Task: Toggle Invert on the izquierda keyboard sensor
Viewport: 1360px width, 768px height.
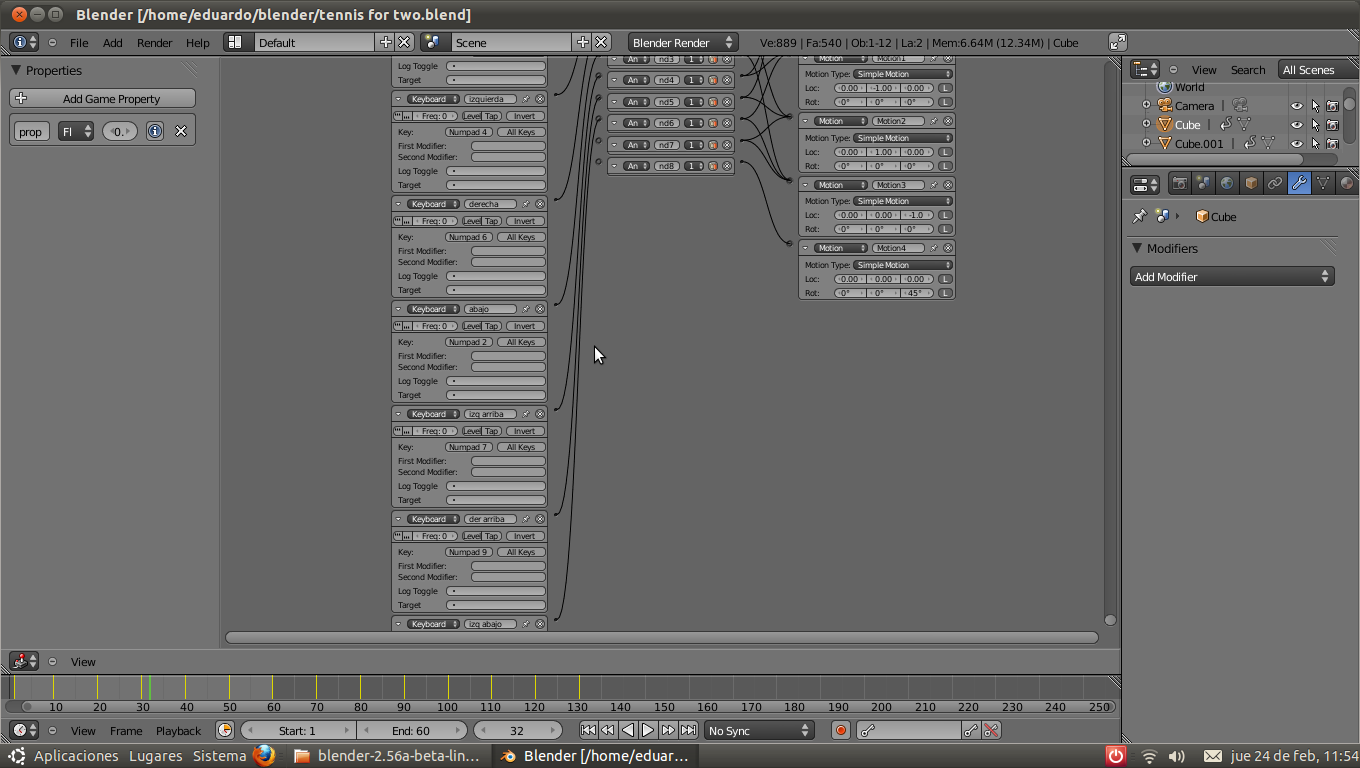Action: (525, 116)
